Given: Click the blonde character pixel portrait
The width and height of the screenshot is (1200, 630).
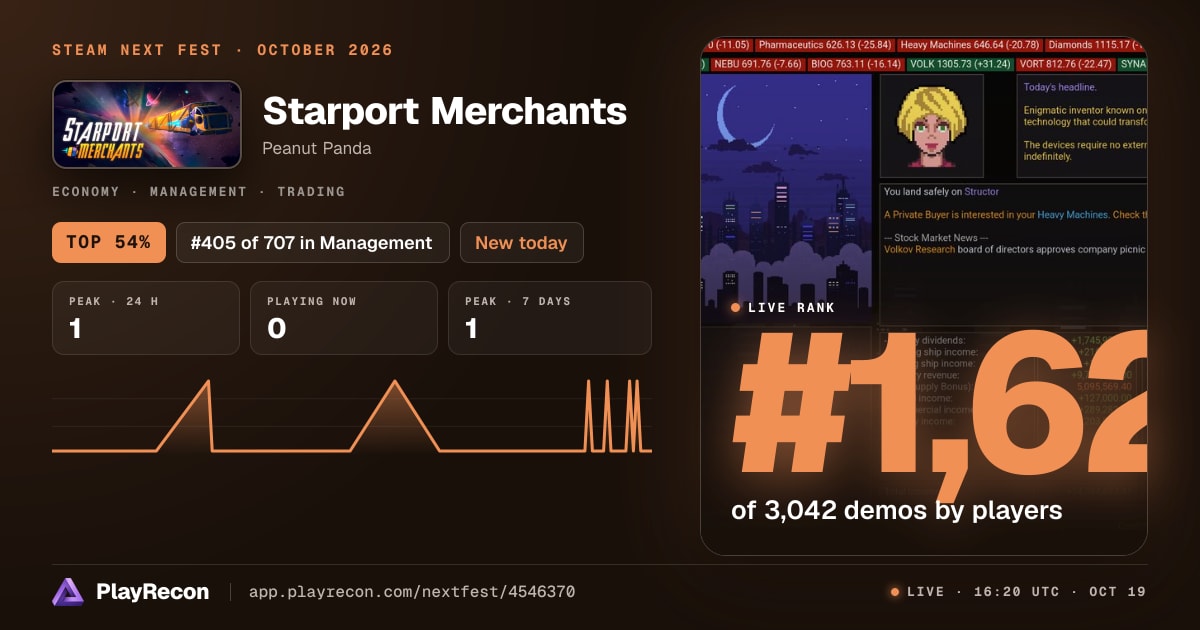Looking at the screenshot, I should point(932,126).
